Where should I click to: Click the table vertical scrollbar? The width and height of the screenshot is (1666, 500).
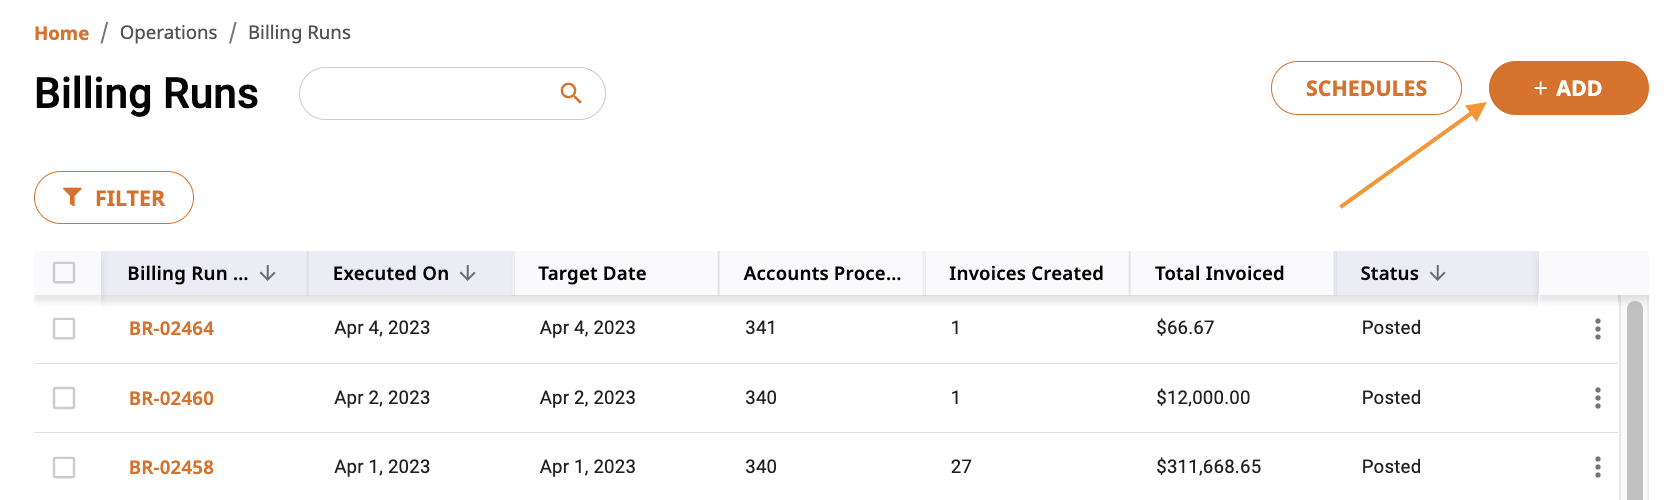pos(1635,400)
